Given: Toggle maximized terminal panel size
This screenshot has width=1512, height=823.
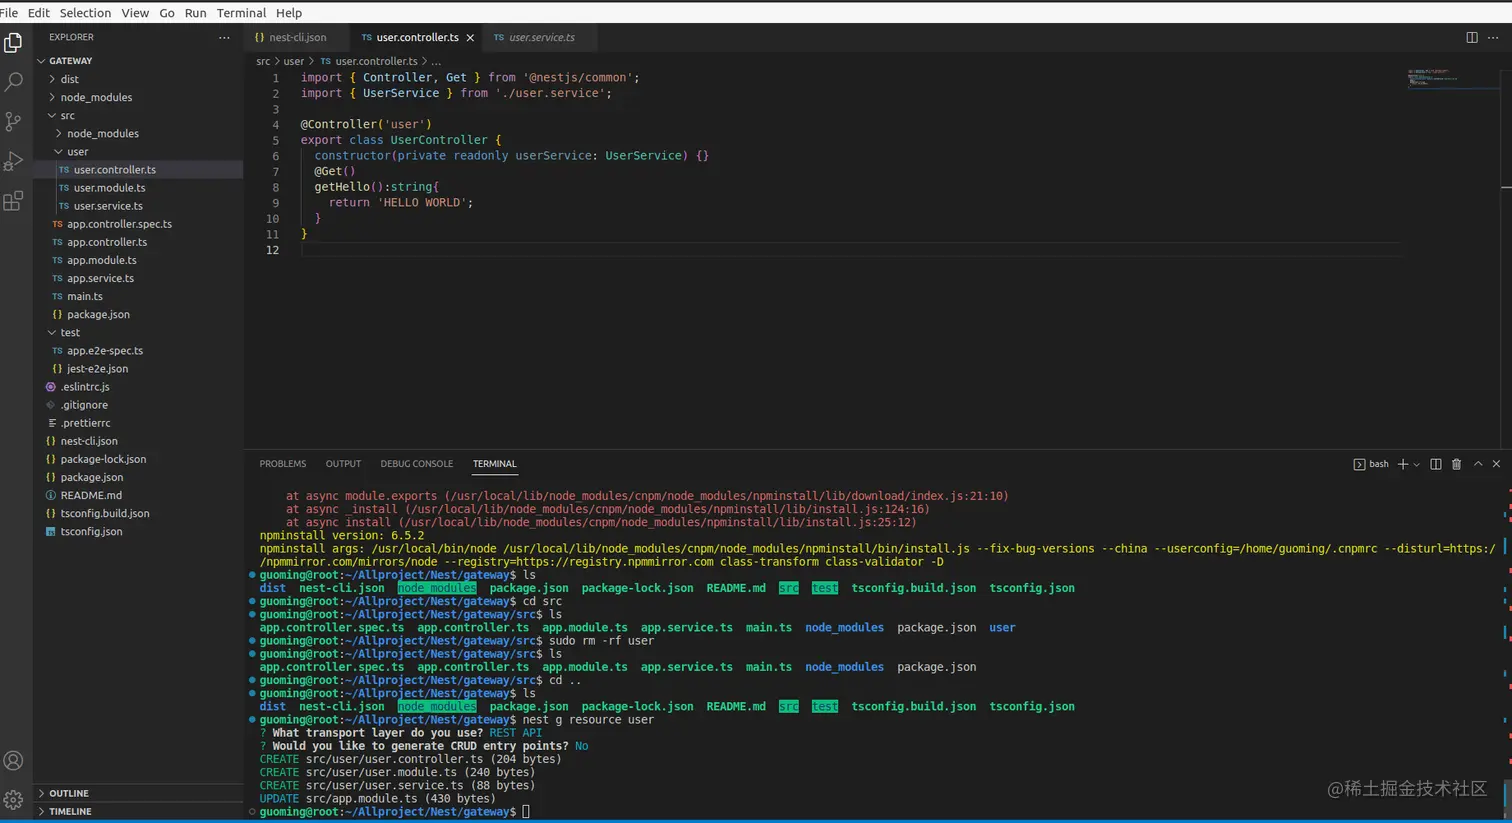Looking at the screenshot, I should pyautogui.click(x=1477, y=464).
